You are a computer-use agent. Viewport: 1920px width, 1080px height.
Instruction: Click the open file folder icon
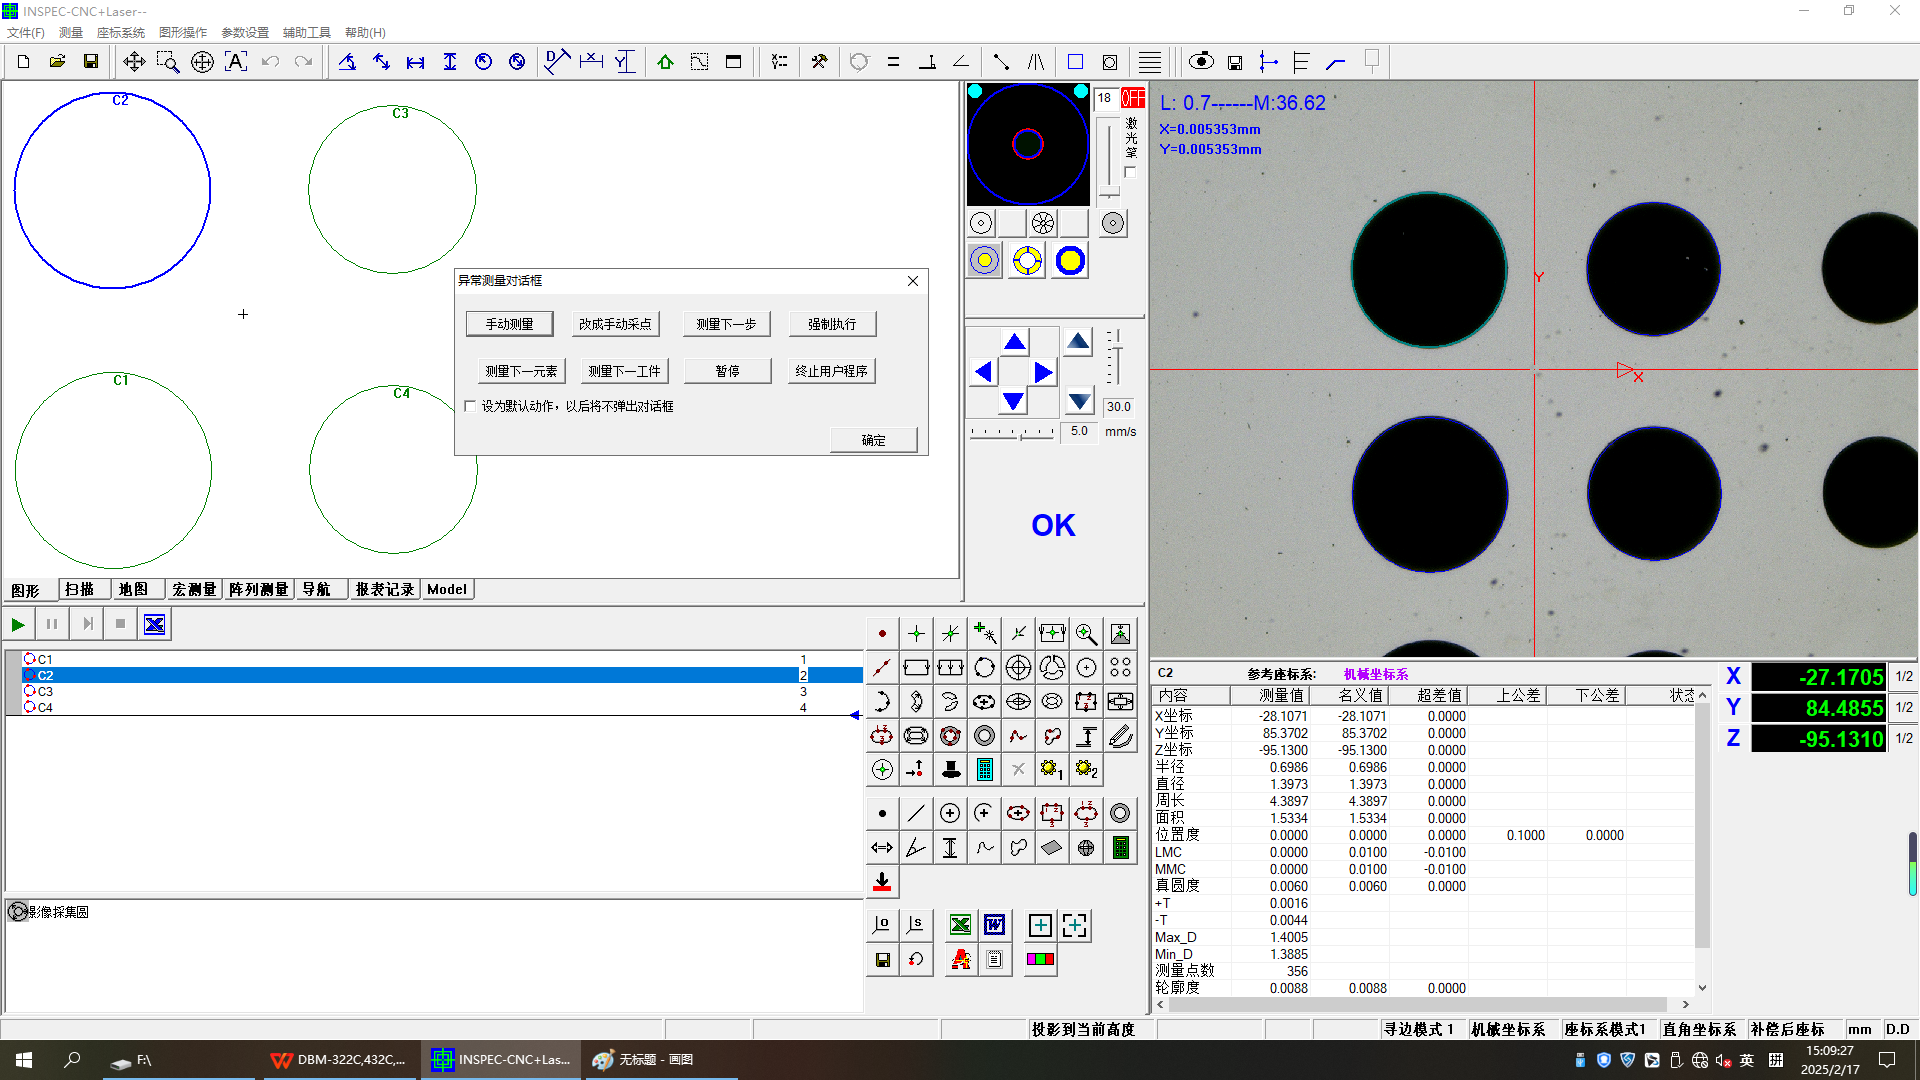pyautogui.click(x=57, y=62)
